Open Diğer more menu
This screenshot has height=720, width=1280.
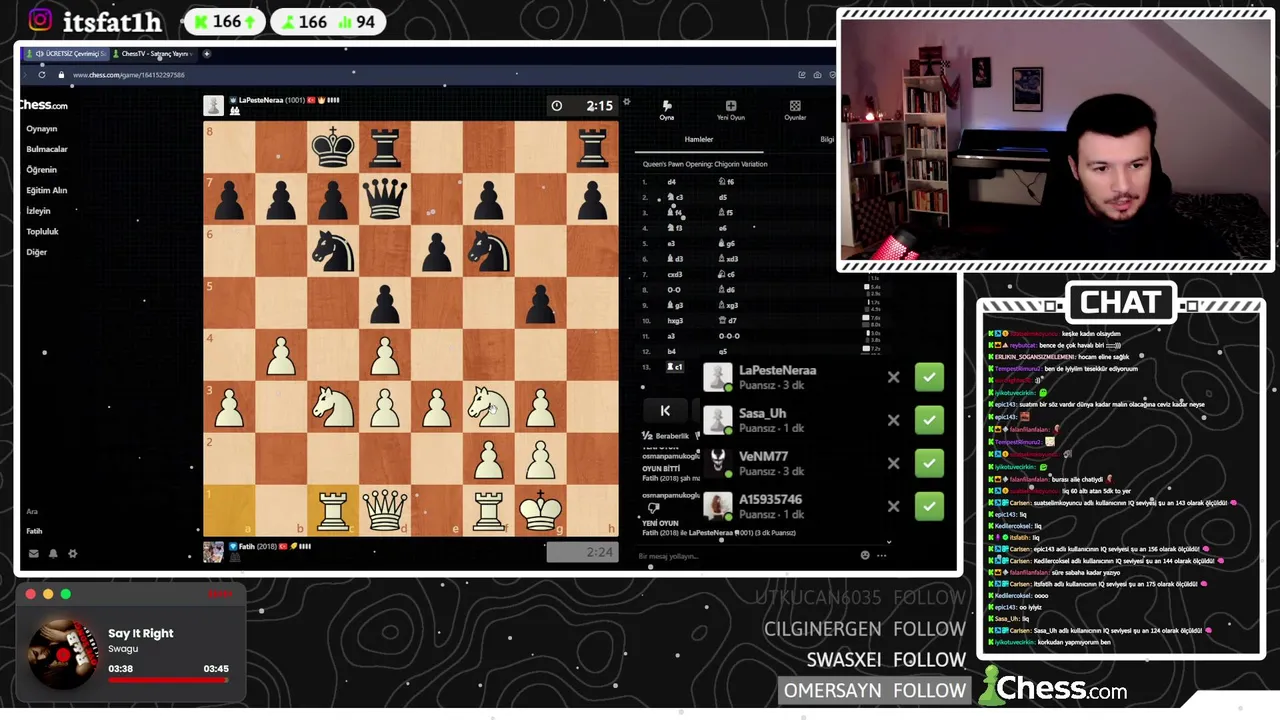[x=36, y=252]
